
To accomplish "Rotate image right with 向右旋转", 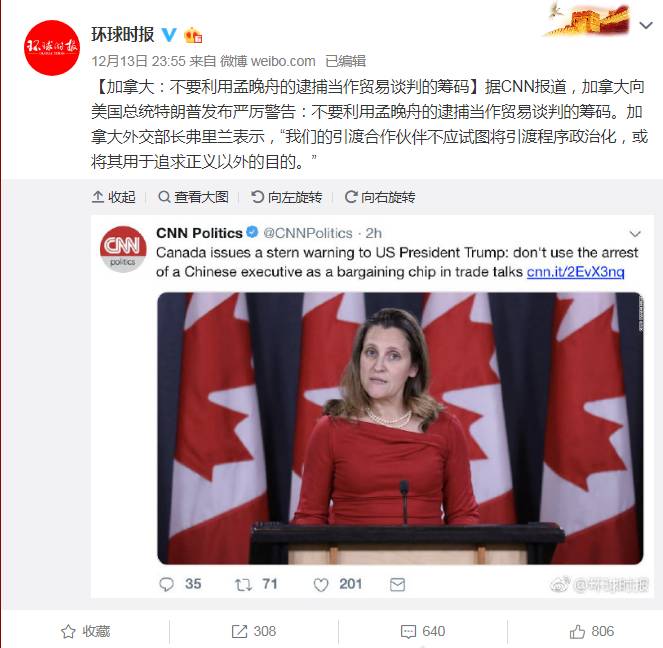I will point(380,197).
